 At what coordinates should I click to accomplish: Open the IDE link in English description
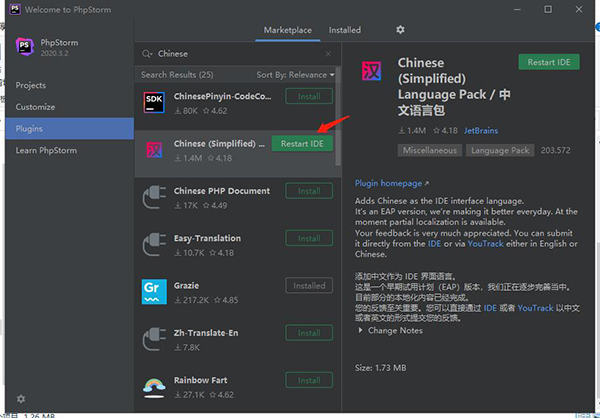434,244
